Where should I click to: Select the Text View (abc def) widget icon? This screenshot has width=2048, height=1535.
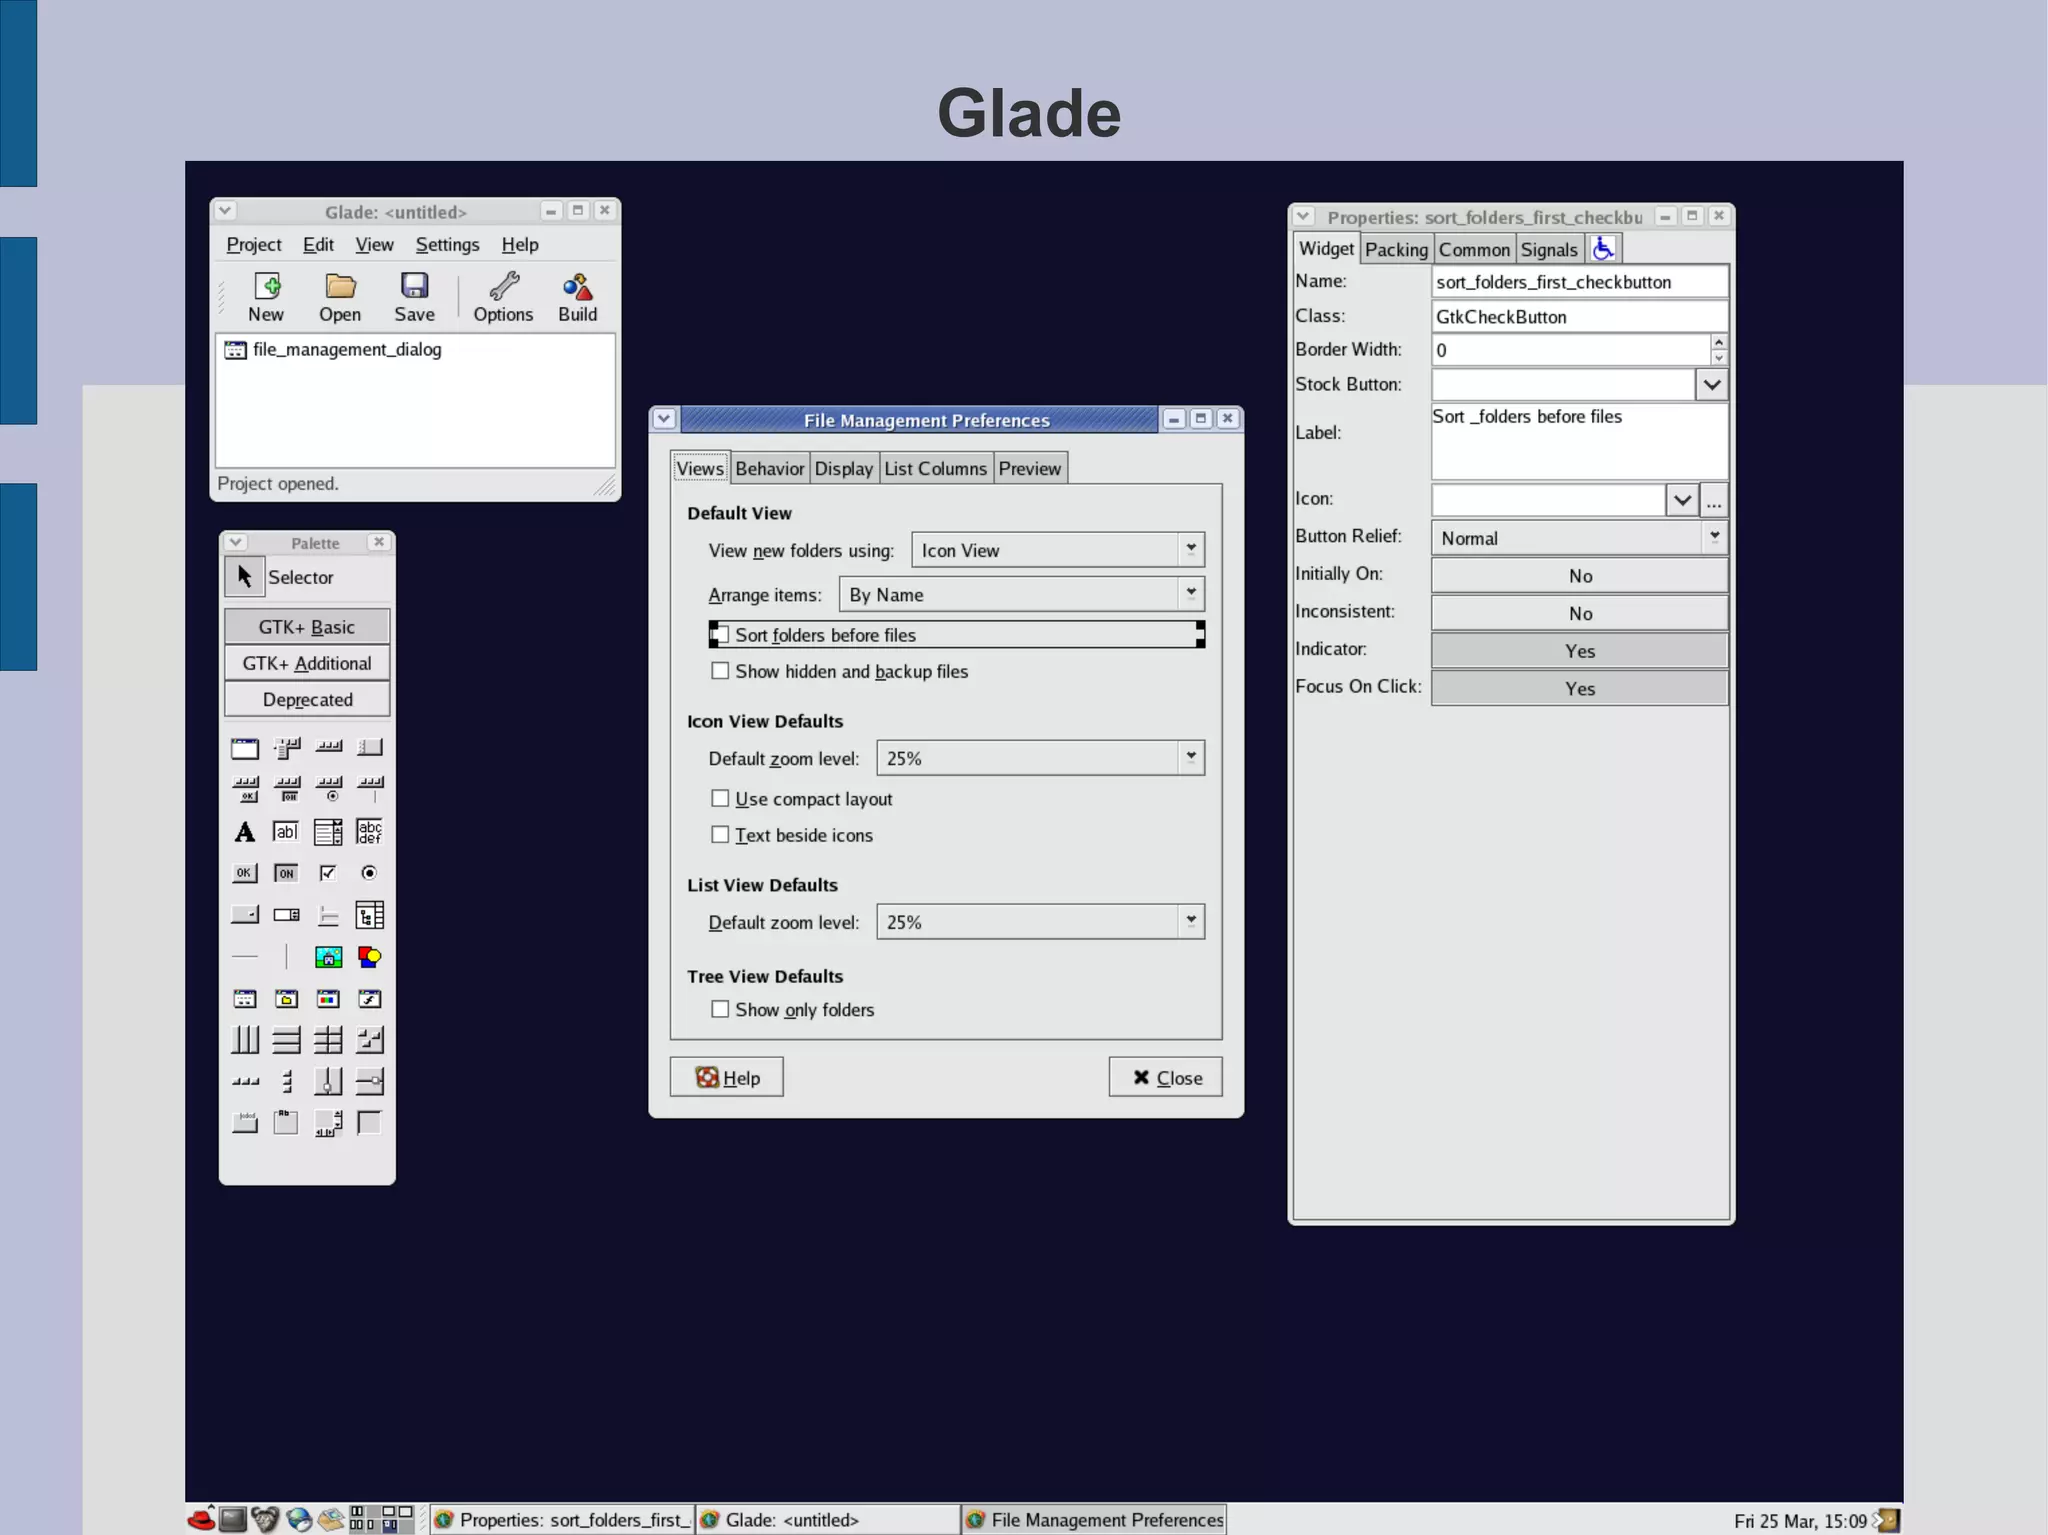(369, 832)
